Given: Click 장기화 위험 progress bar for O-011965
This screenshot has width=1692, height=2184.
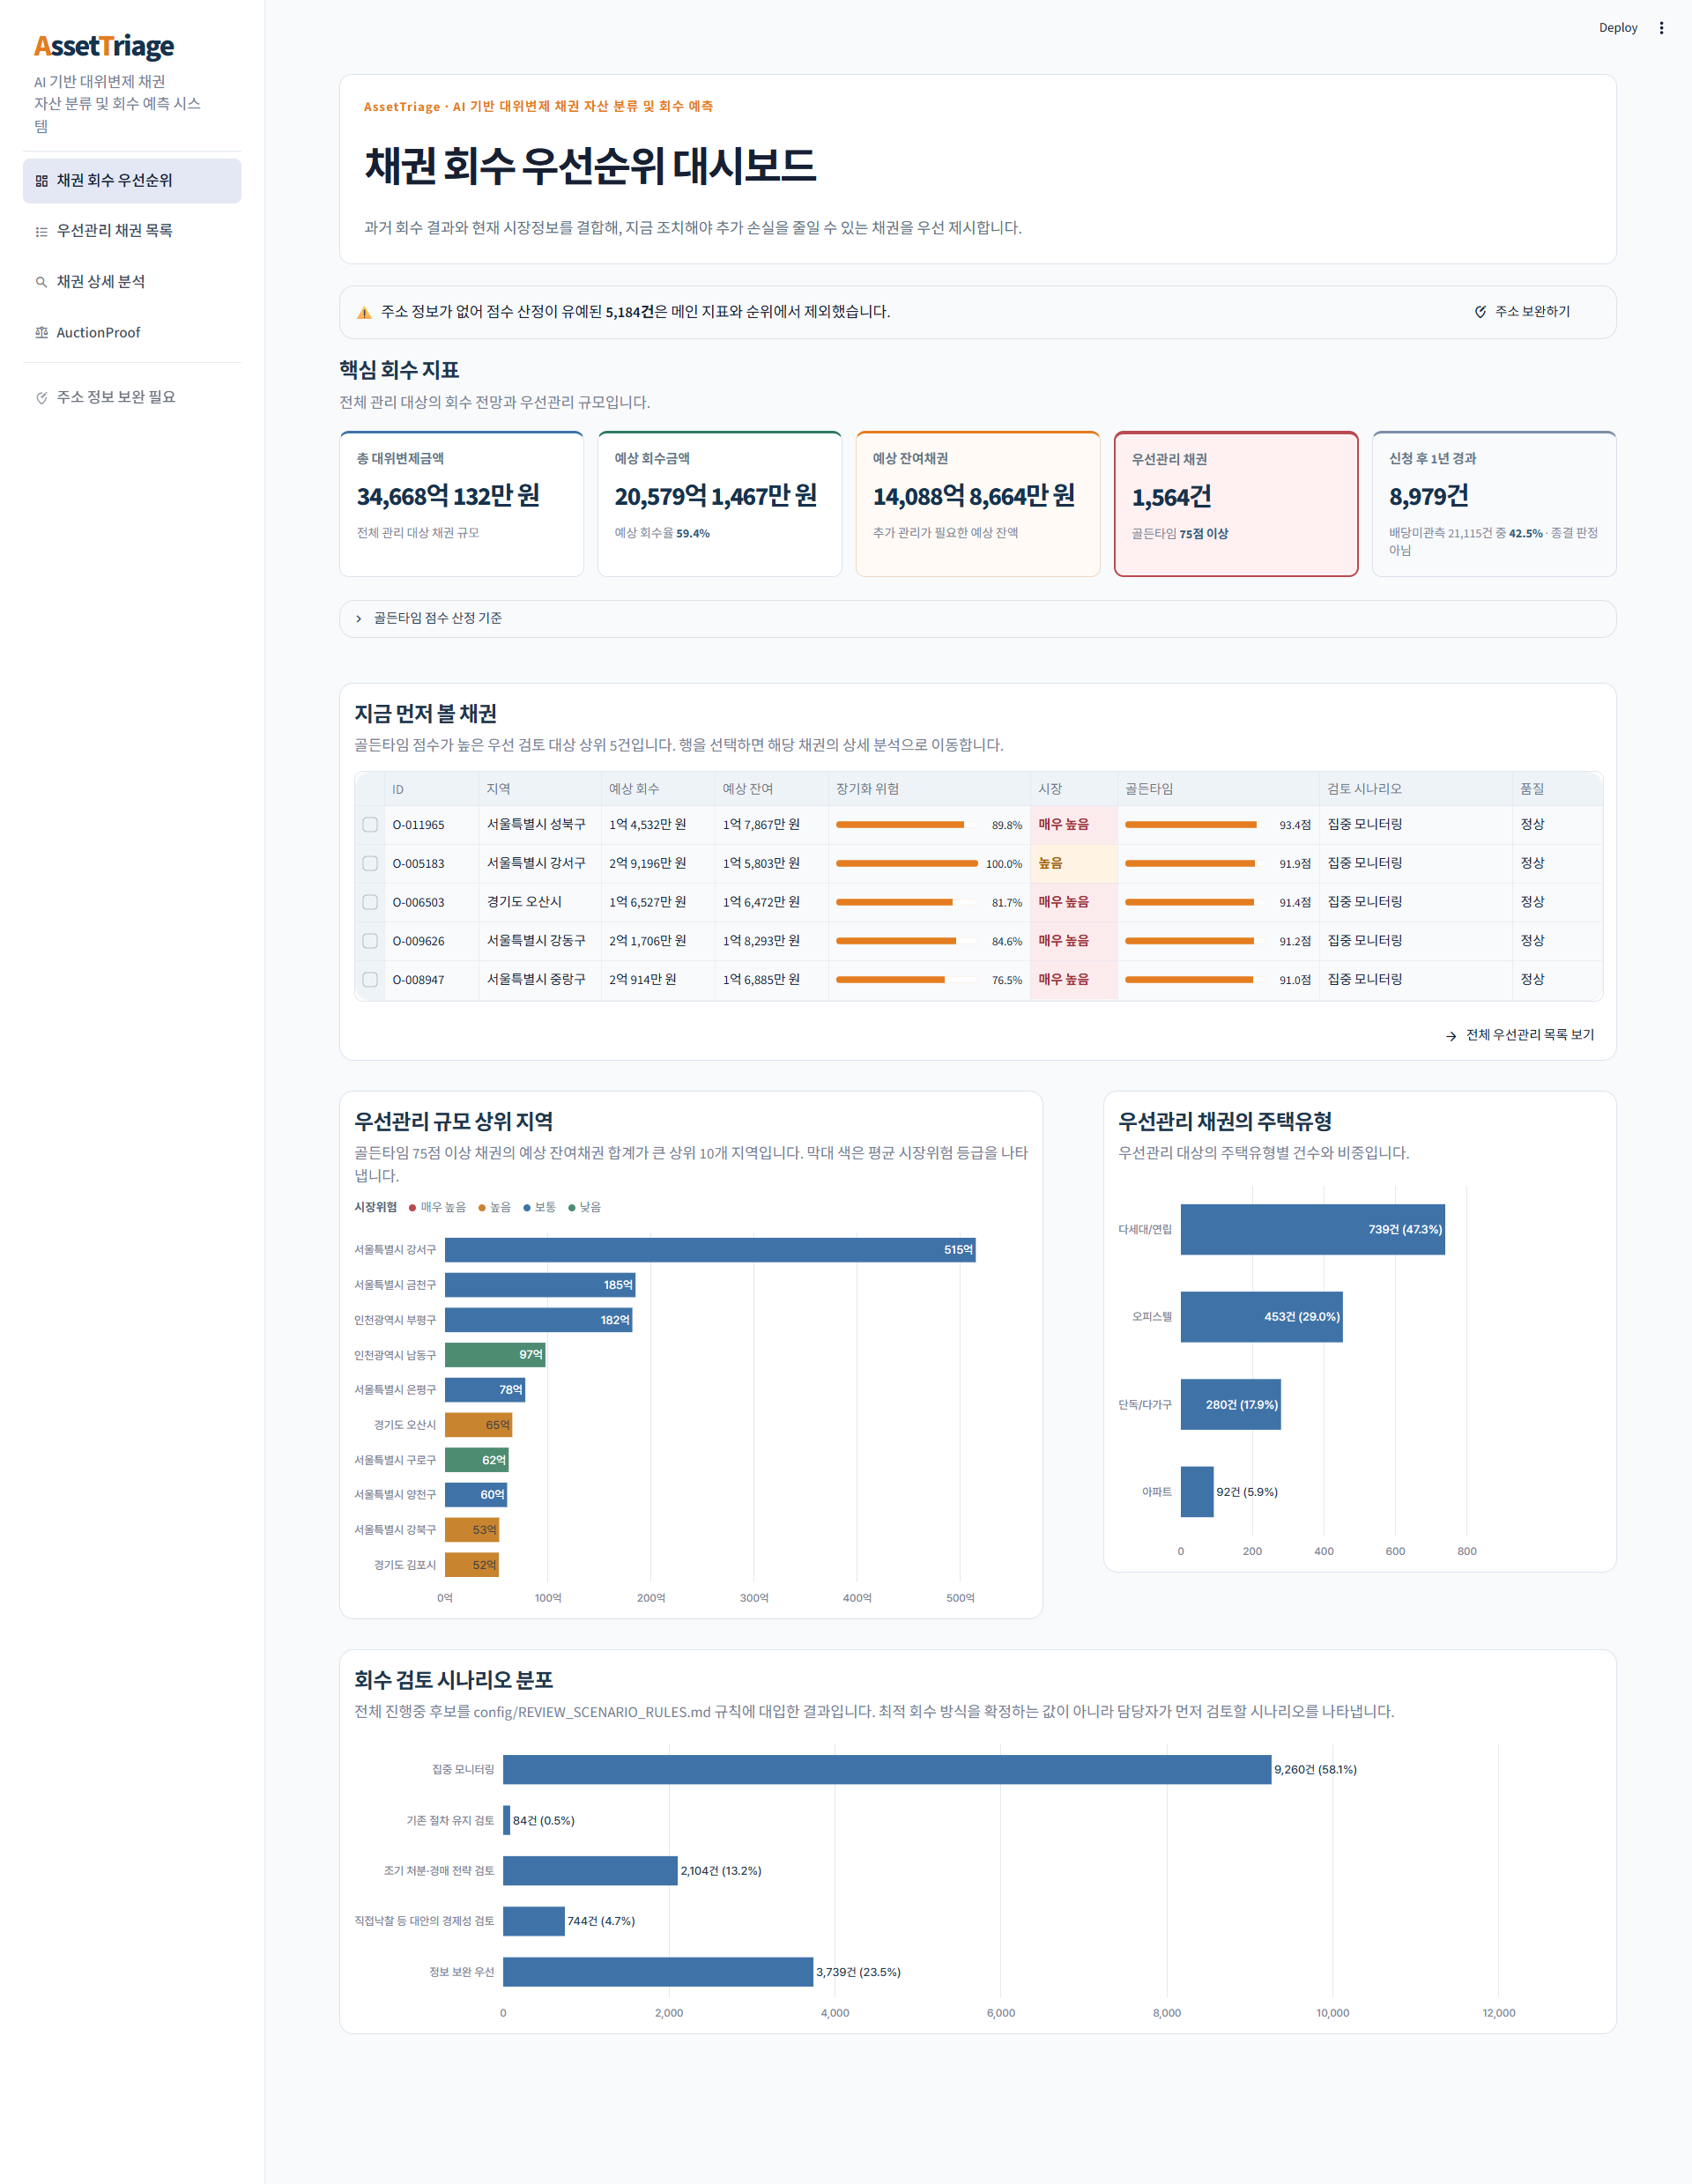Looking at the screenshot, I should 906,825.
